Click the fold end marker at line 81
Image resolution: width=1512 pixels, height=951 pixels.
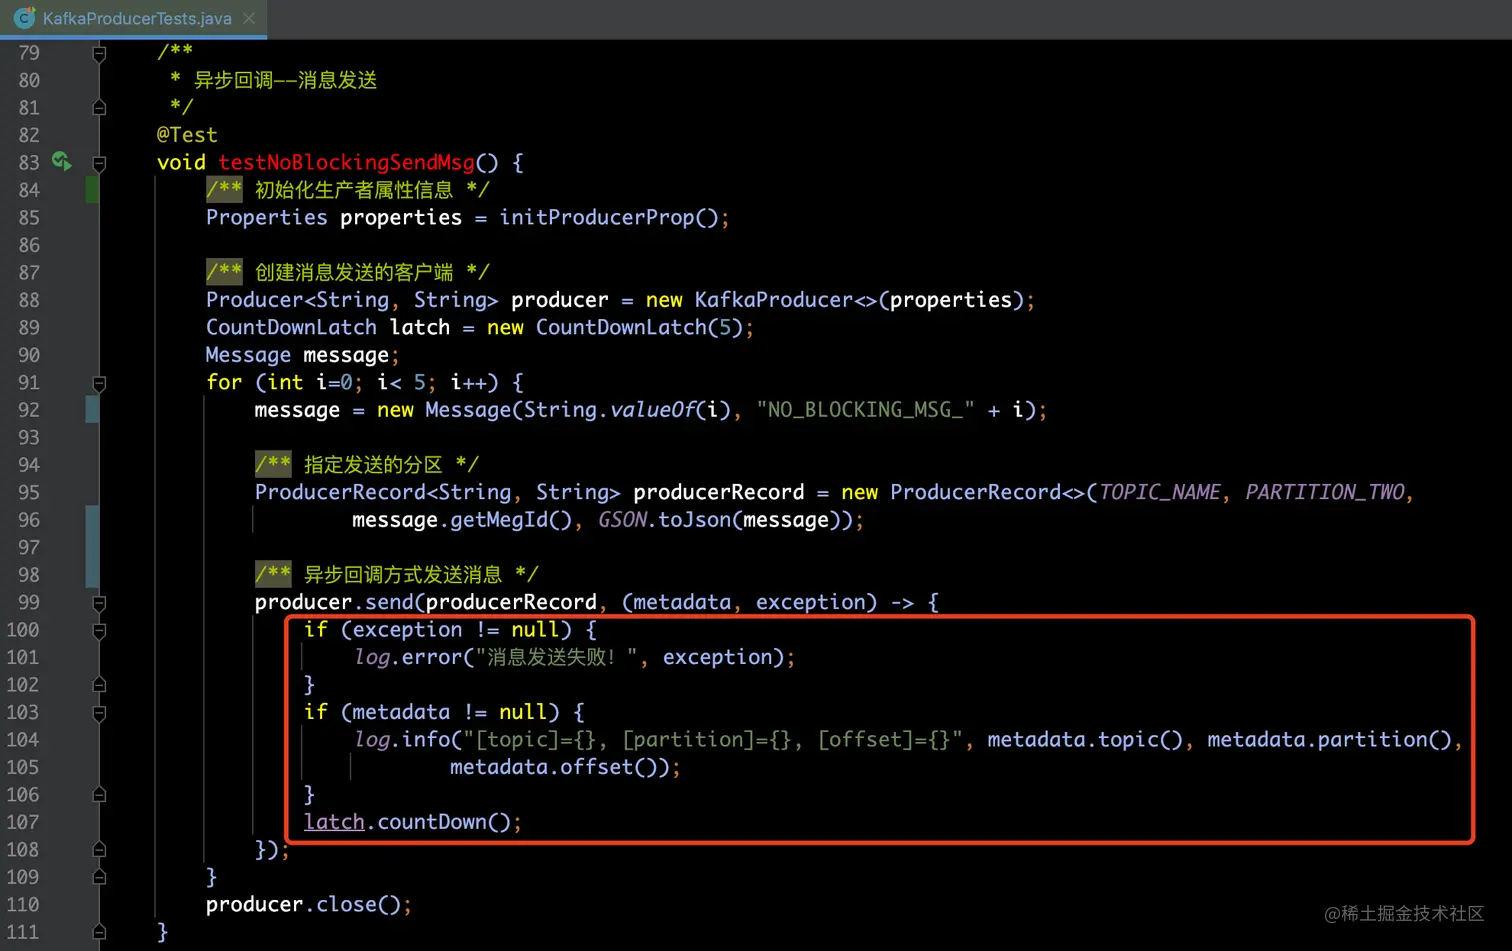[x=99, y=107]
